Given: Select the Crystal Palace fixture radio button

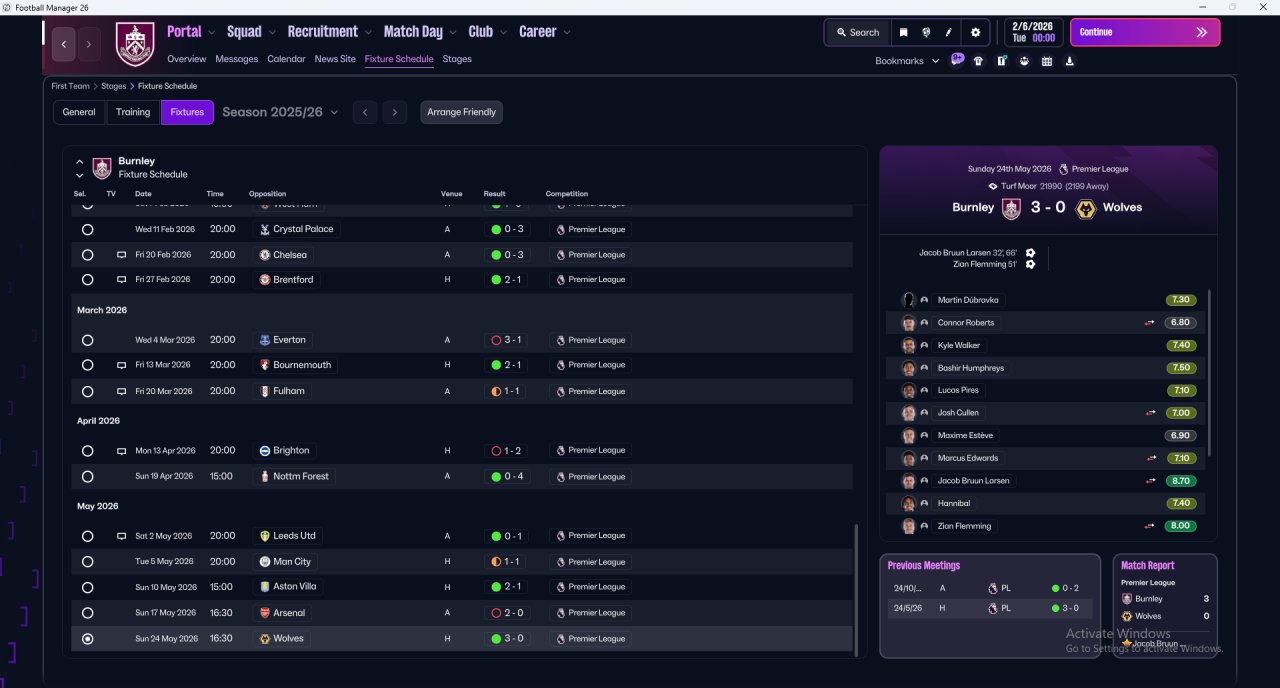Looking at the screenshot, I should (88, 229).
